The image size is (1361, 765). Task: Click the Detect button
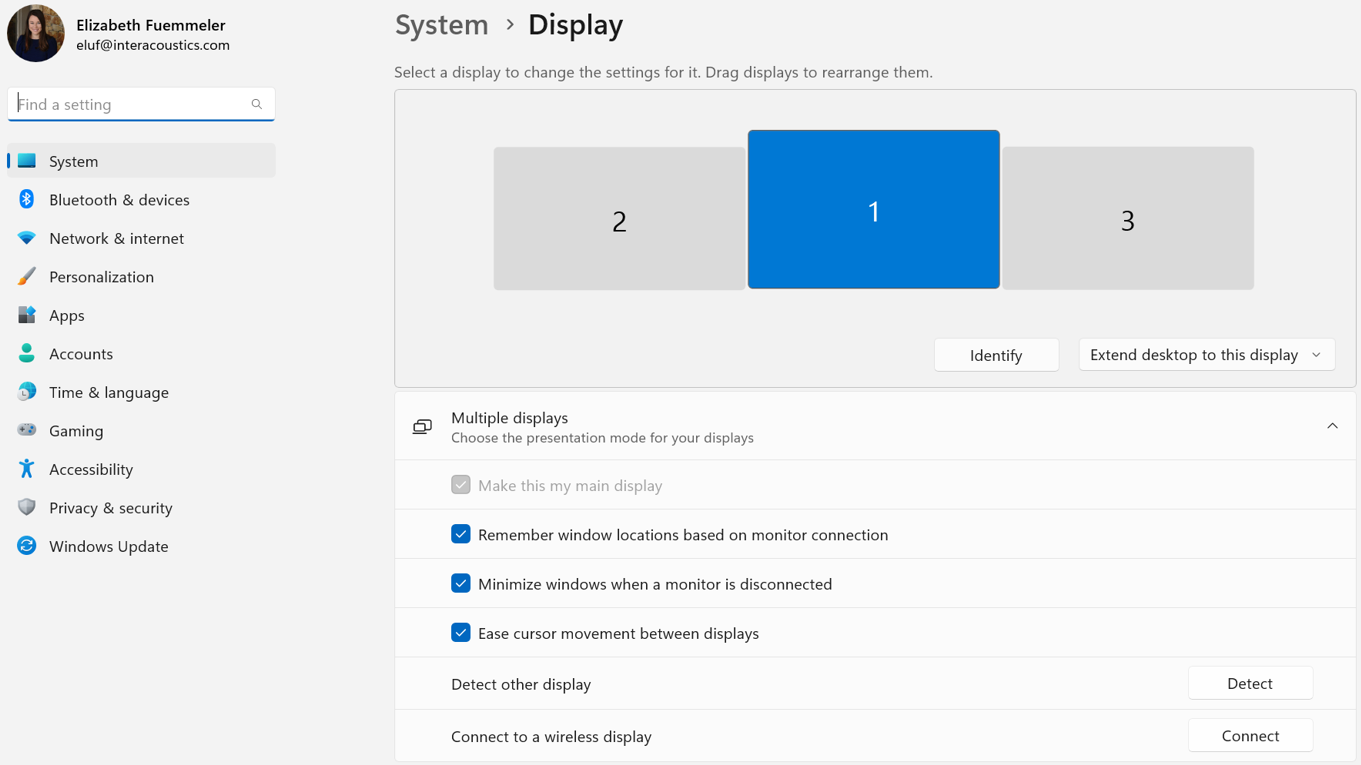1250,684
